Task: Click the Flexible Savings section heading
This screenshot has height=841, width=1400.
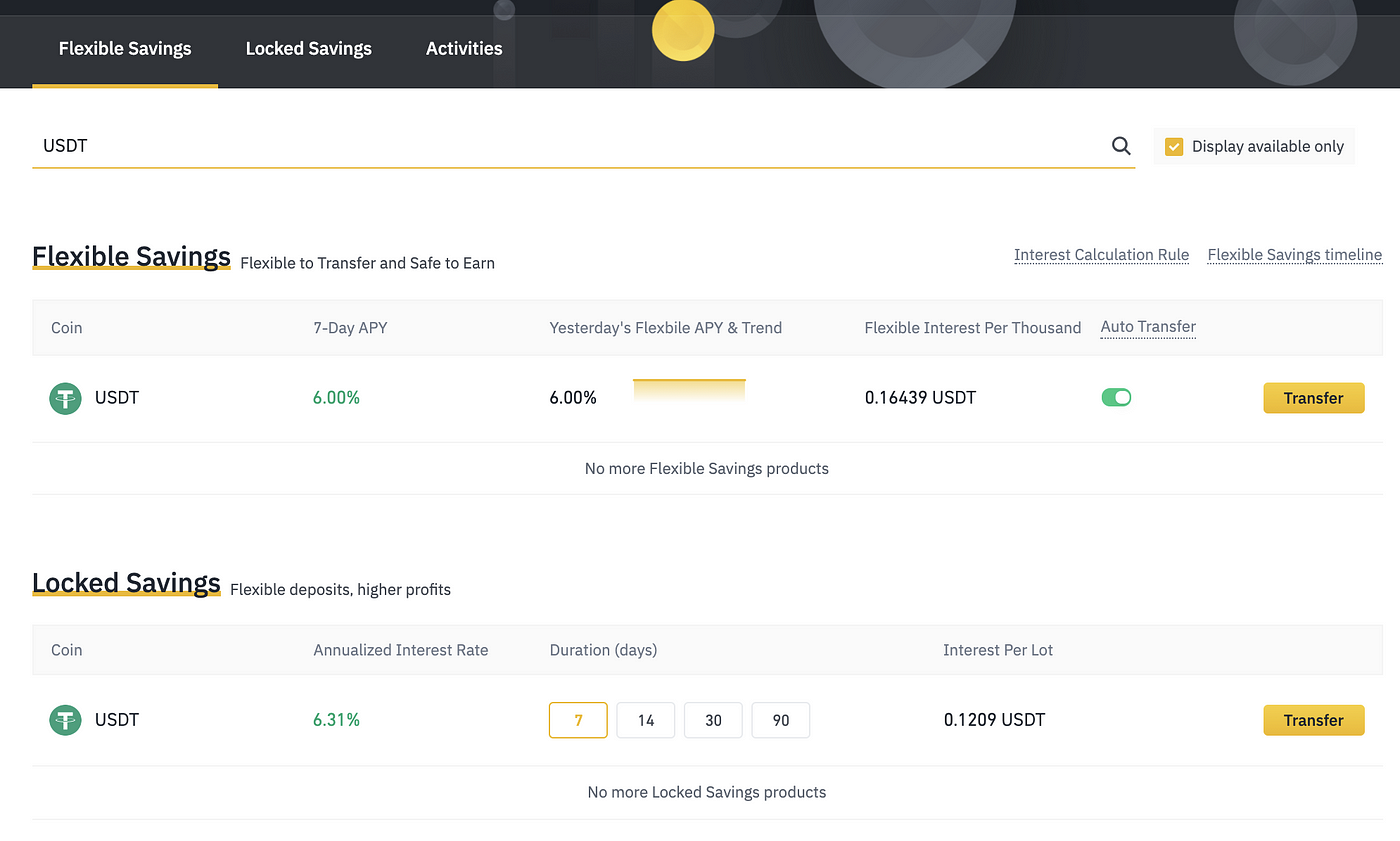Action: tap(131, 257)
